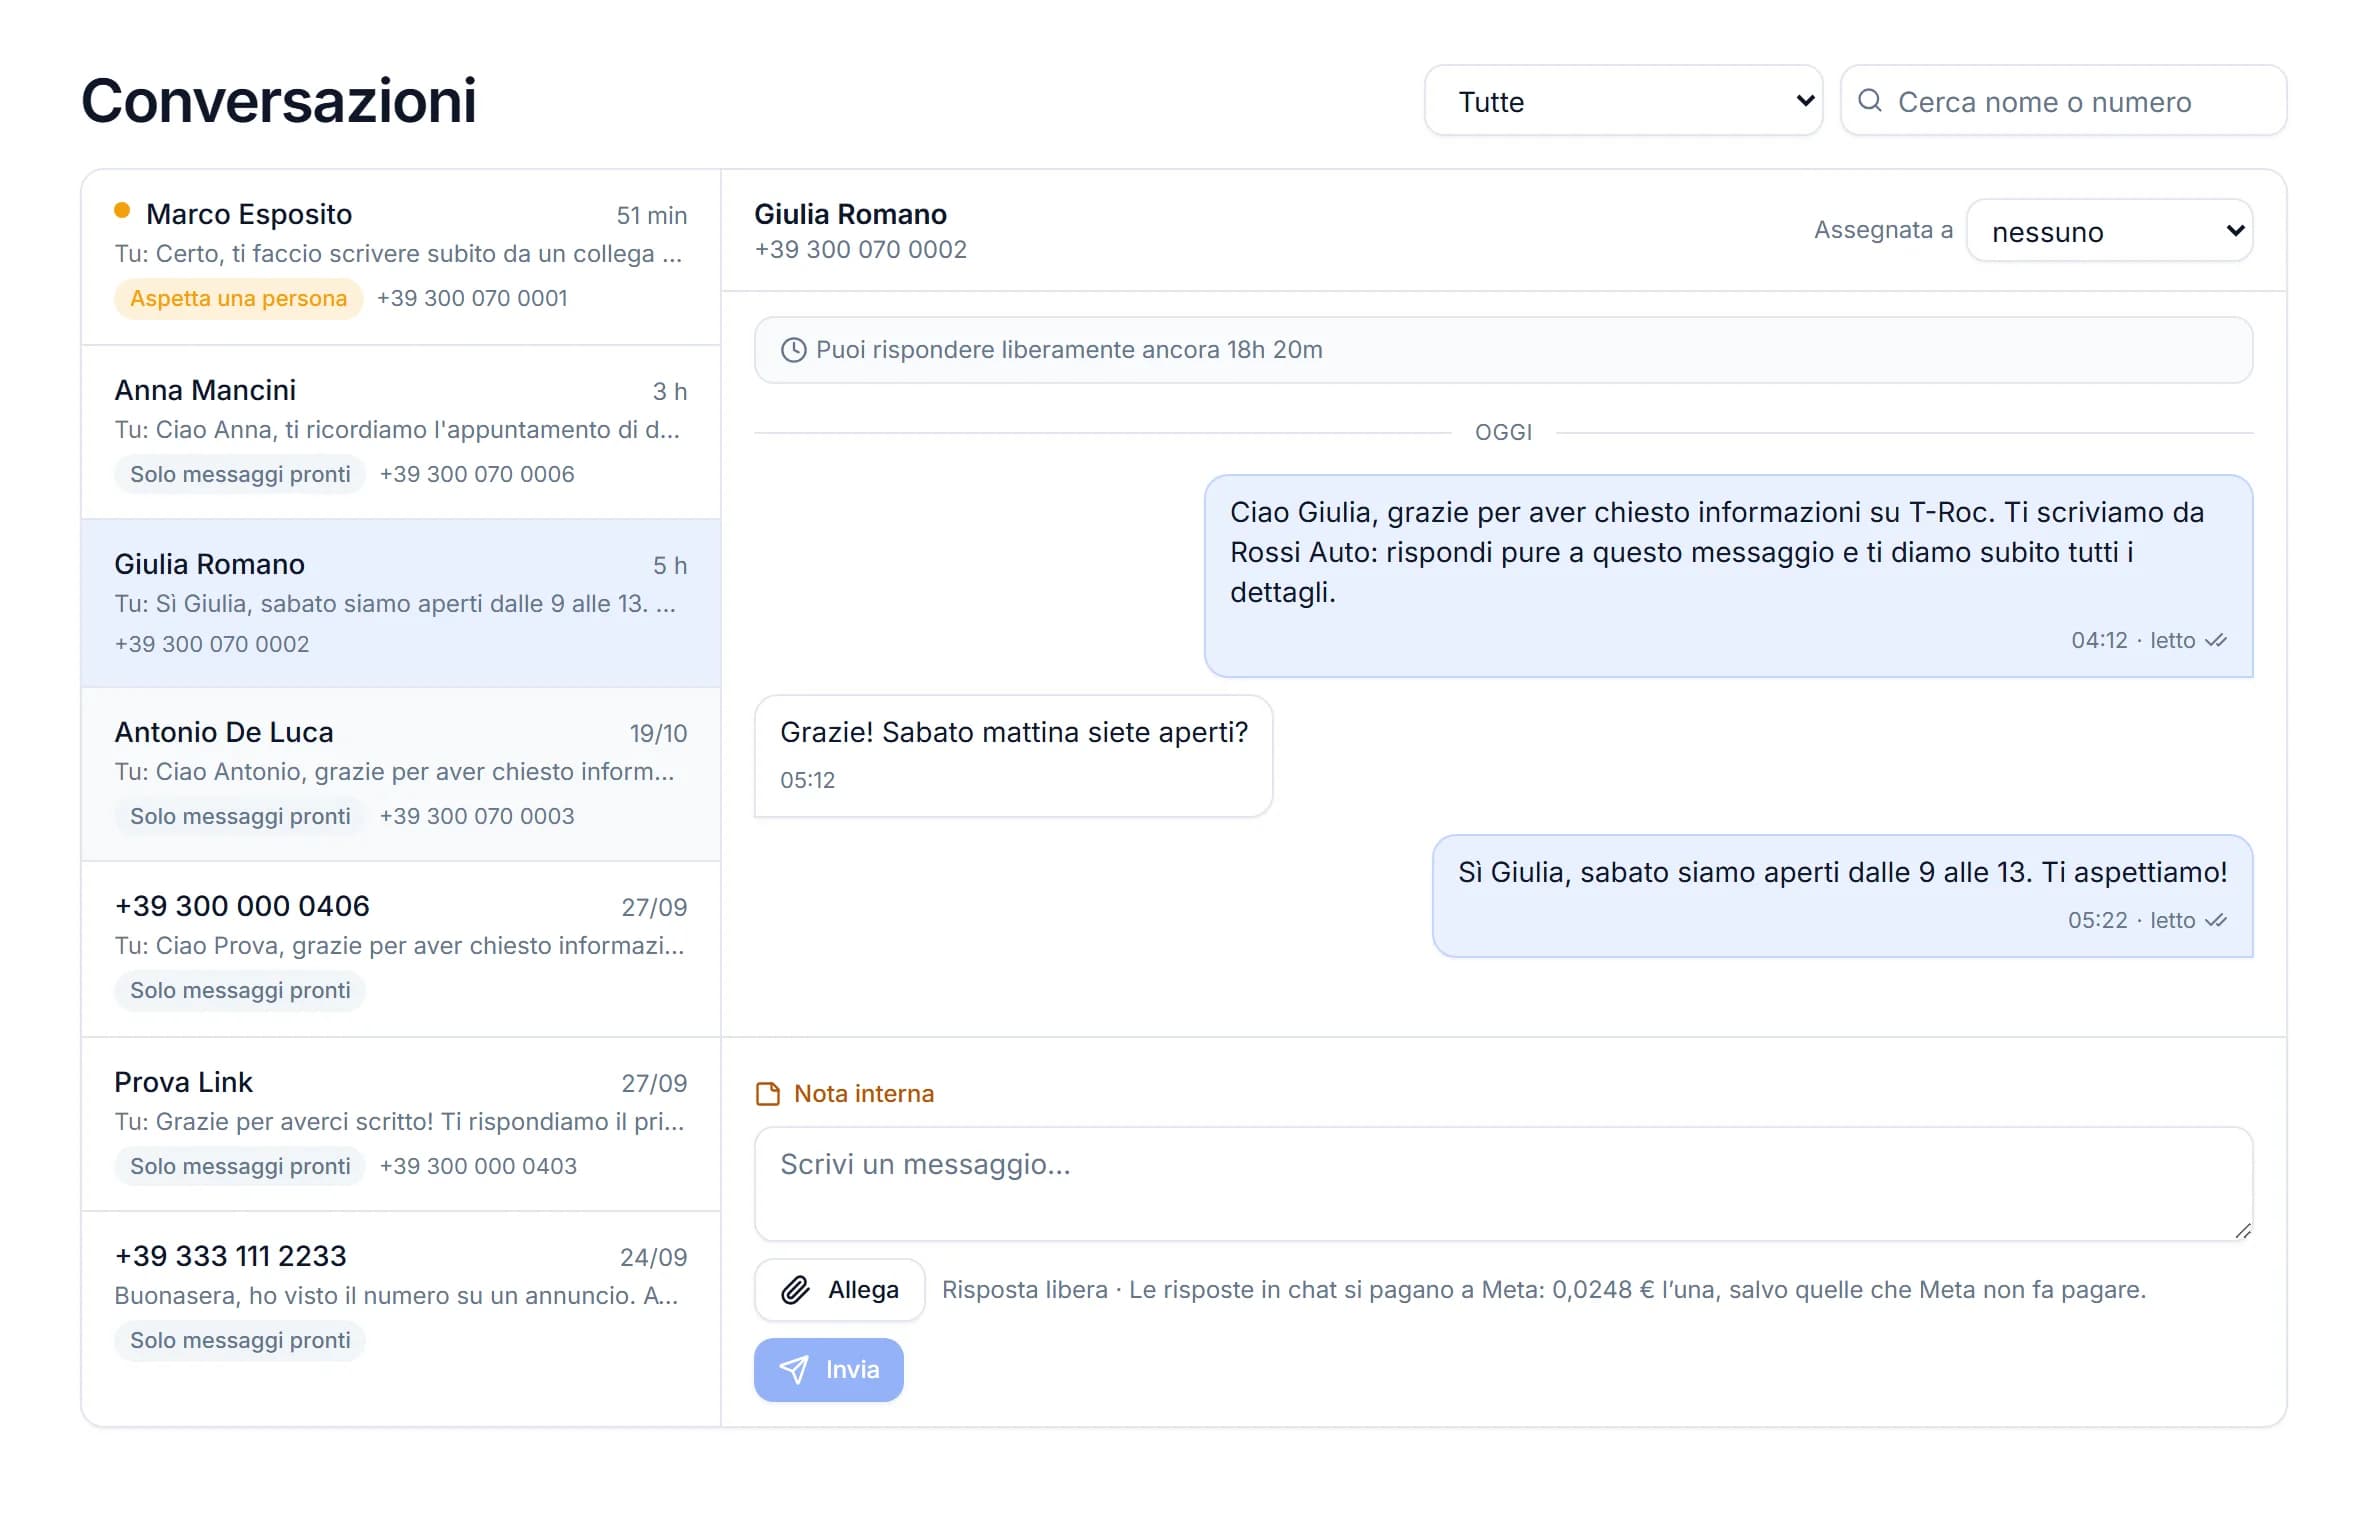Click the 'Puoi rispondere liberamente ancora 18h 20m' banner

[1503, 350]
